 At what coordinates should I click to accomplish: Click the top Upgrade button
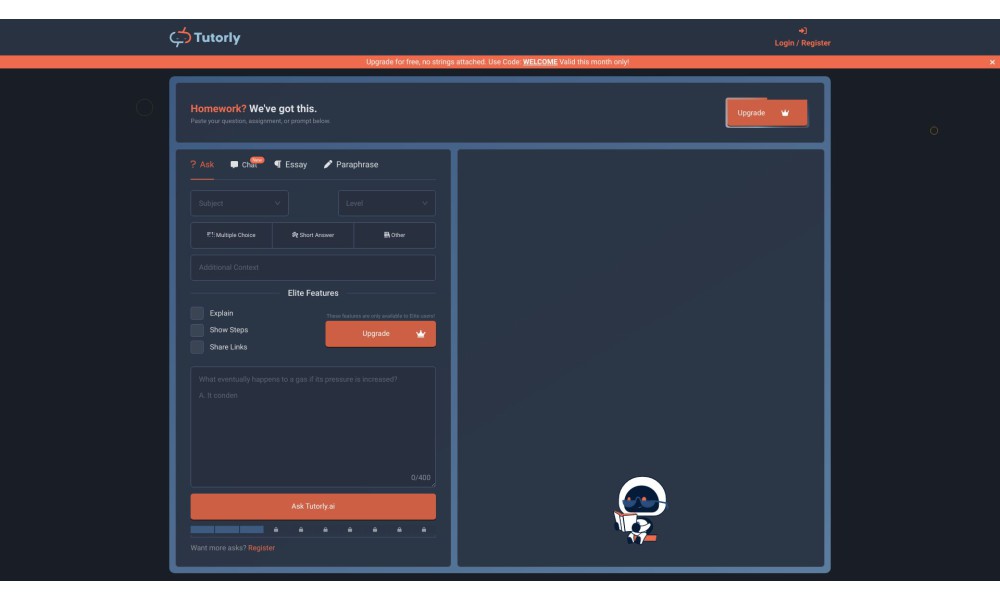(767, 113)
